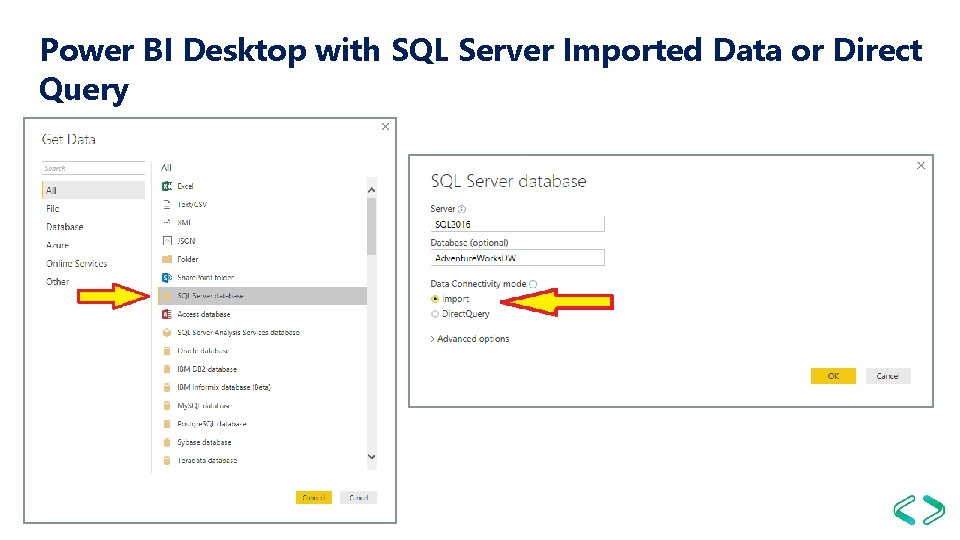Select the Teradata database entry text
Screen dimensions: 960x540
[207, 460]
